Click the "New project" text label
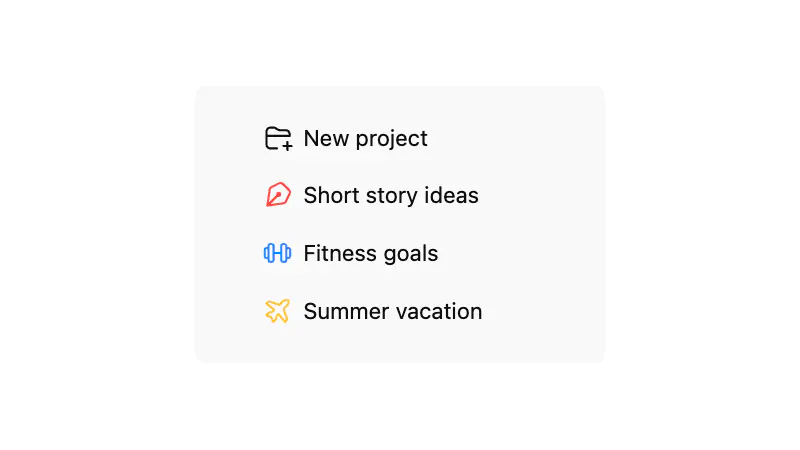This screenshot has width=800, height=450. 365,139
